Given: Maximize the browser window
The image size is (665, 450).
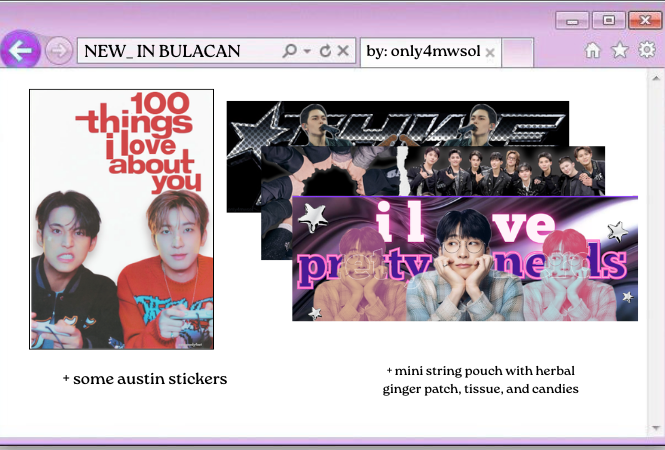Looking at the screenshot, I should click(609, 20).
